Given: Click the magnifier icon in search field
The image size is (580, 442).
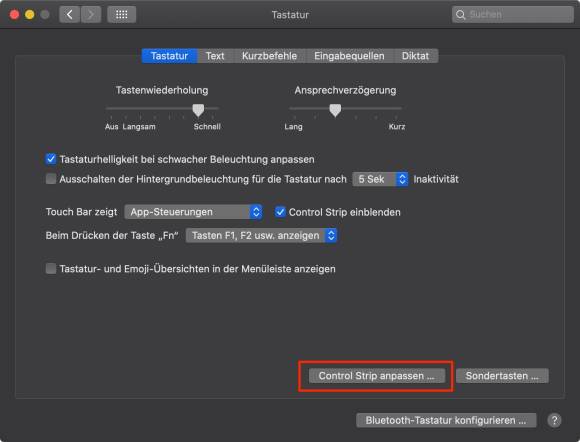Looking at the screenshot, I should coord(461,15).
